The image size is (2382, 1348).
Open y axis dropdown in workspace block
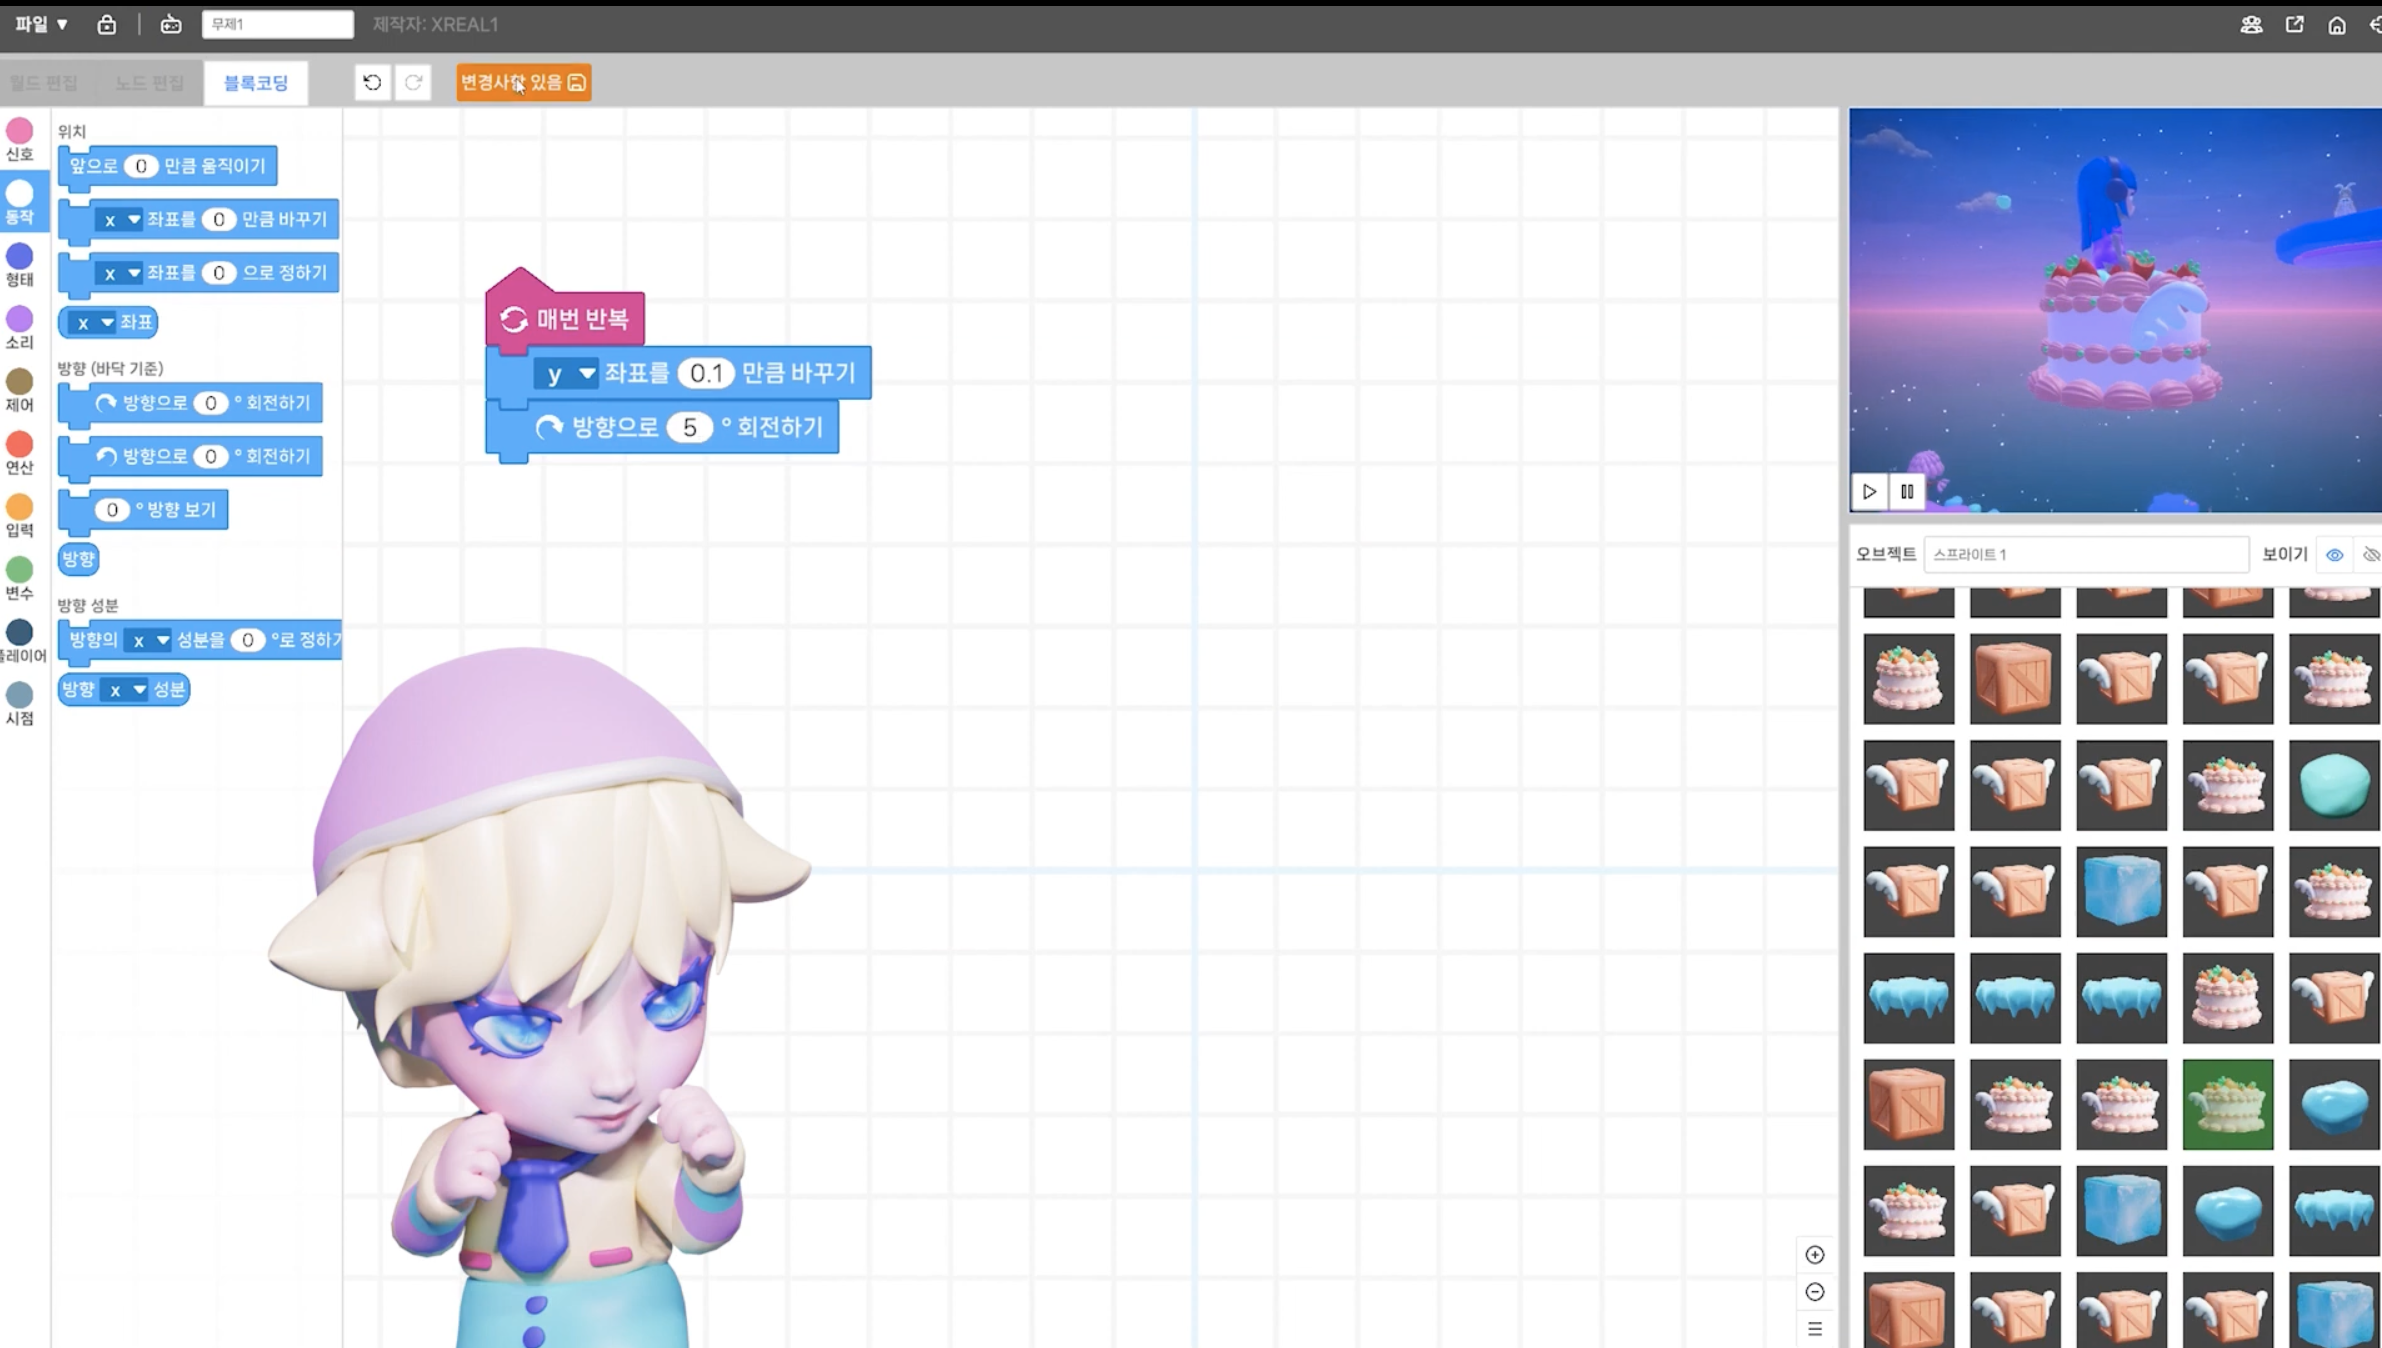[x=566, y=374]
